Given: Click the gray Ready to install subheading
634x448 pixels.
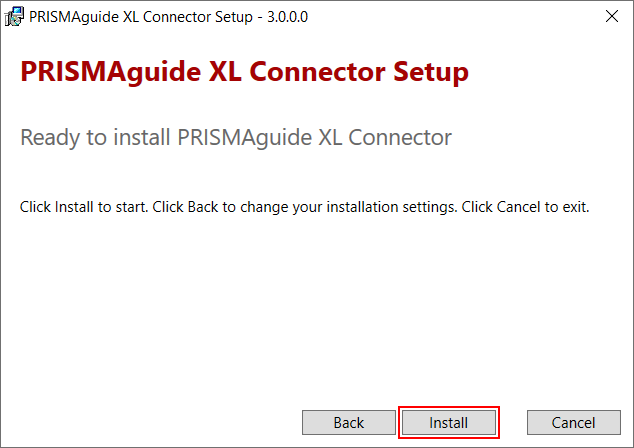Looking at the screenshot, I should point(236,137).
